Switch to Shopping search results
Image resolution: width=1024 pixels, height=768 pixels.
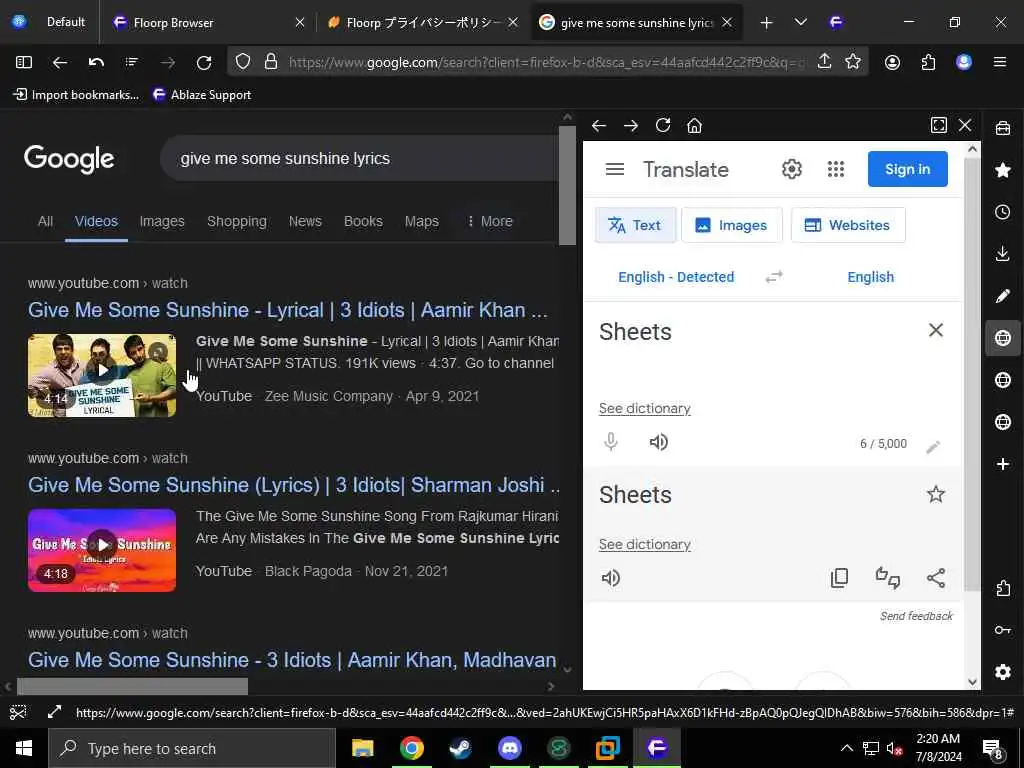click(x=236, y=221)
